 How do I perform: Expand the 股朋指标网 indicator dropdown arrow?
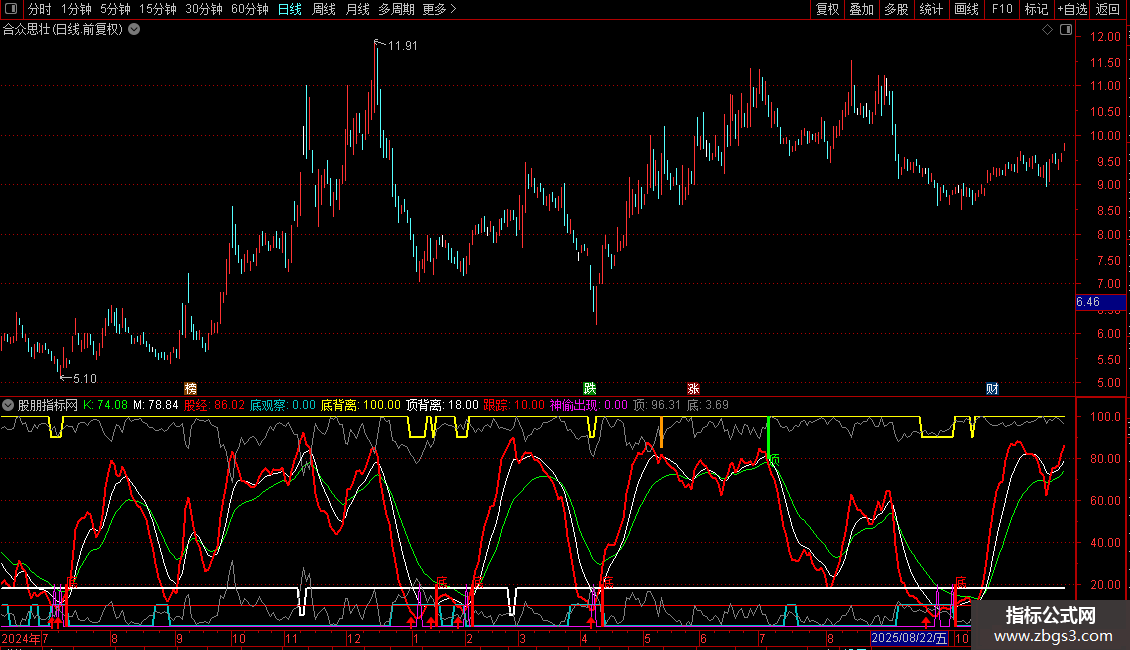point(8,405)
